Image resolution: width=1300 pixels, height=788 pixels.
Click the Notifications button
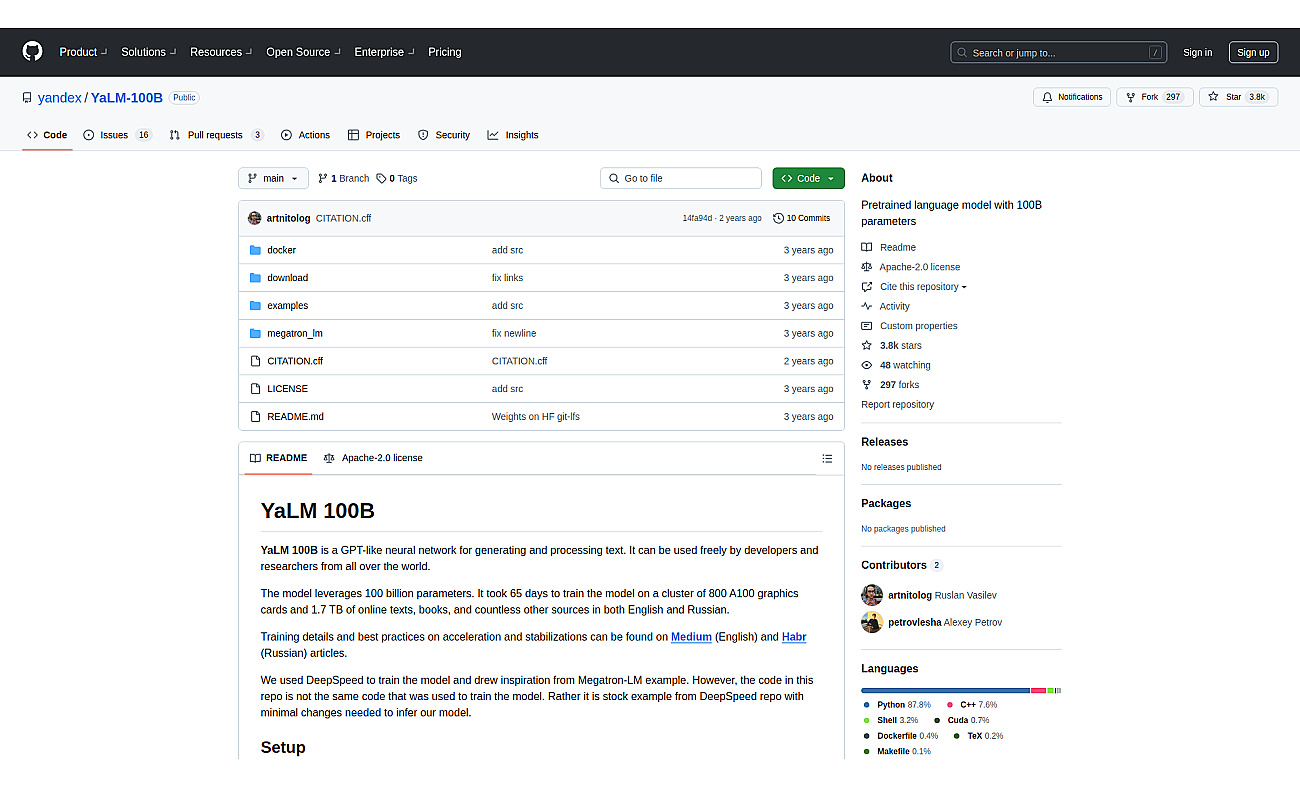tap(1072, 97)
